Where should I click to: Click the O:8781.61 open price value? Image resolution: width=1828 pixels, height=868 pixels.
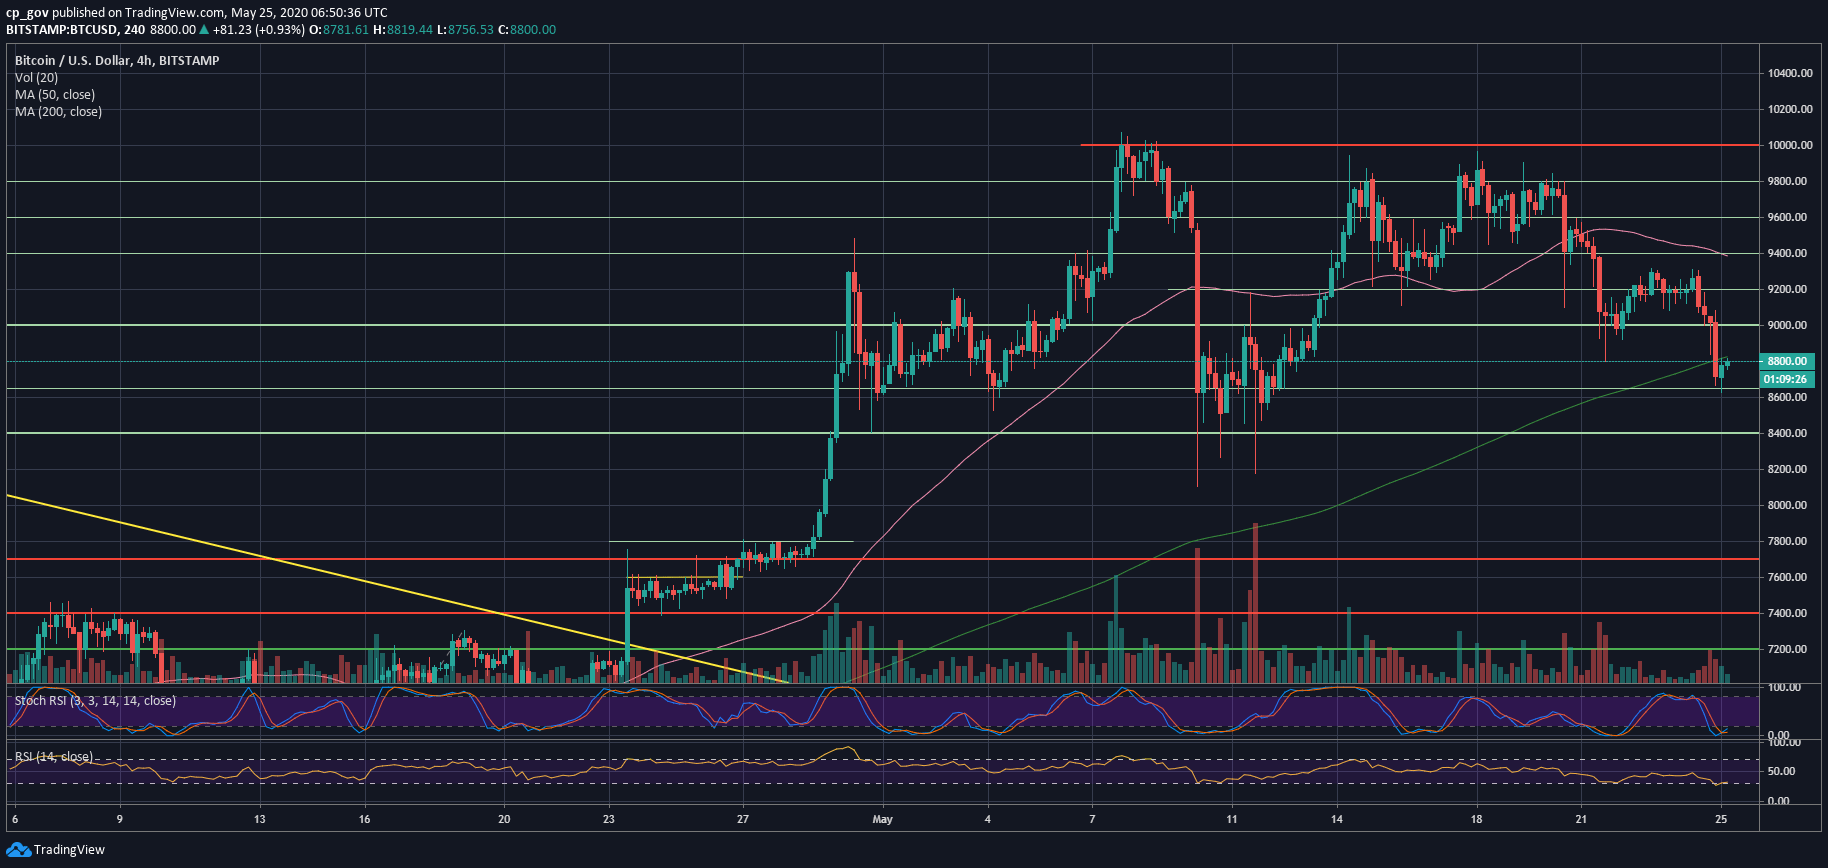pyautogui.click(x=339, y=29)
